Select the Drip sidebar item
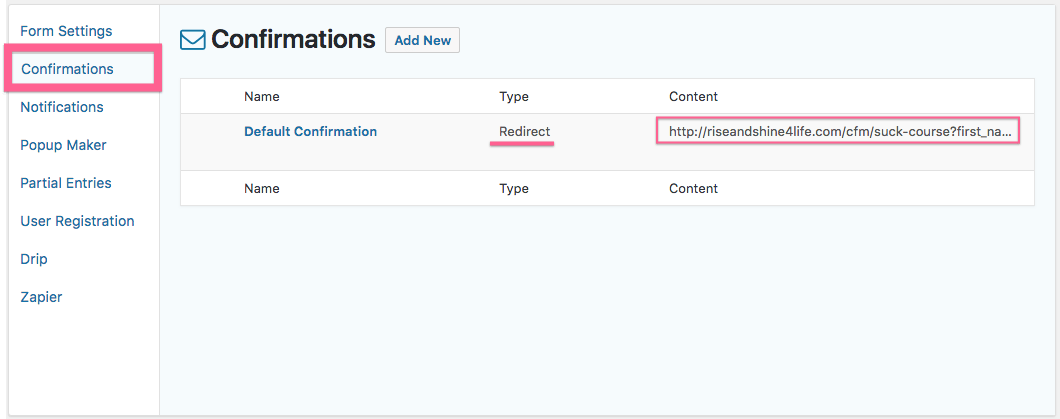Image resolution: width=1060 pixels, height=419 pixels. [34, 259]
